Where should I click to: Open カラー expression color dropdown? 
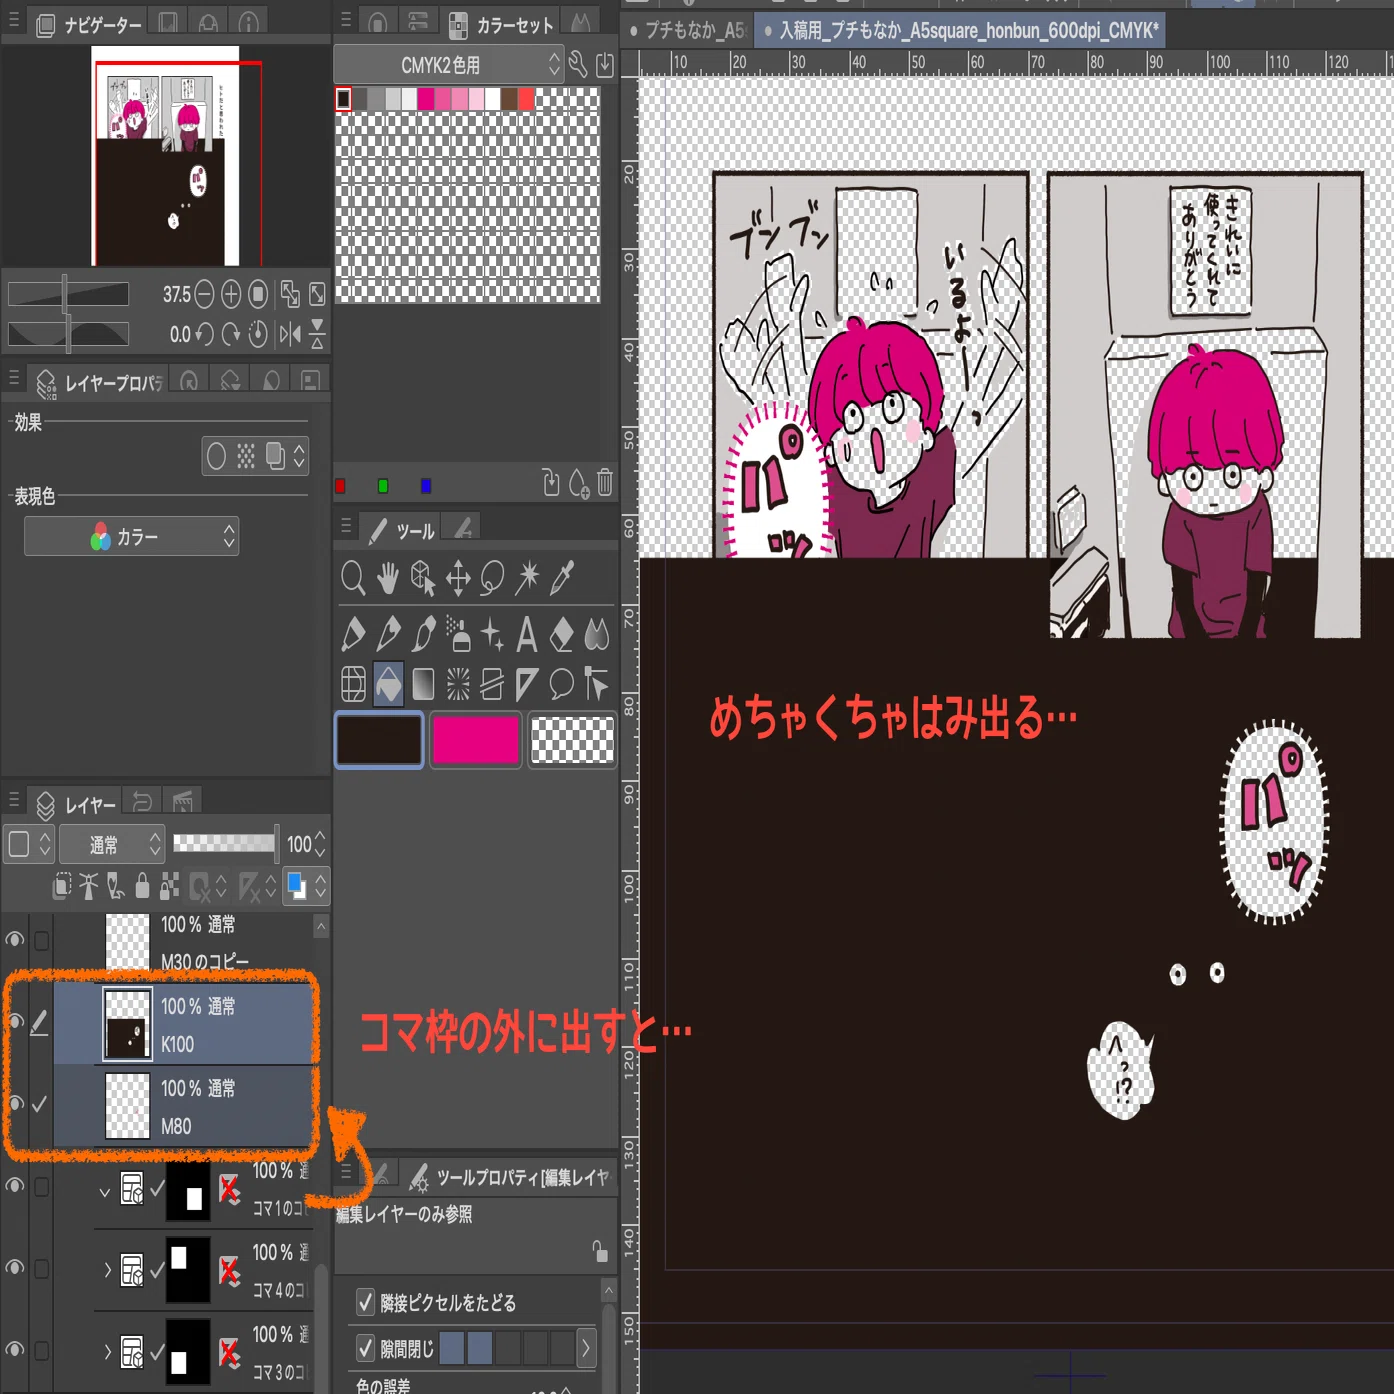(x=131, y=537)
